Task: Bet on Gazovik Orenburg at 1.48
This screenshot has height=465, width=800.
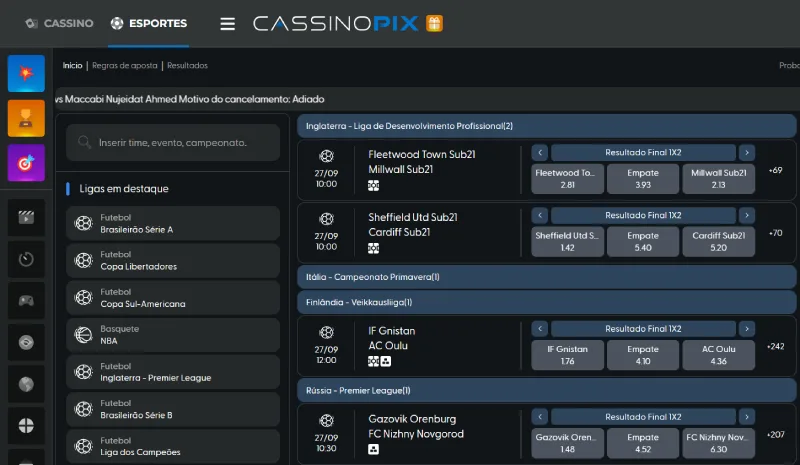Action: 567,443
